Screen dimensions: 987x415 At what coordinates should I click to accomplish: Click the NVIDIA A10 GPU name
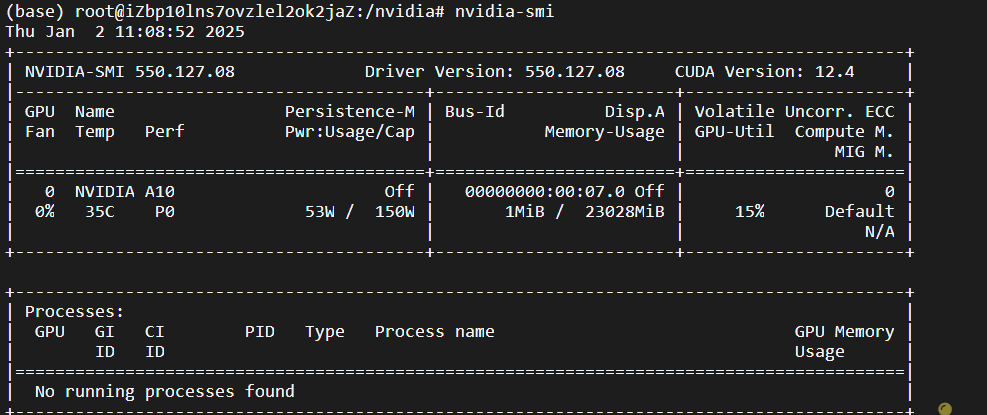click(125, 191)
